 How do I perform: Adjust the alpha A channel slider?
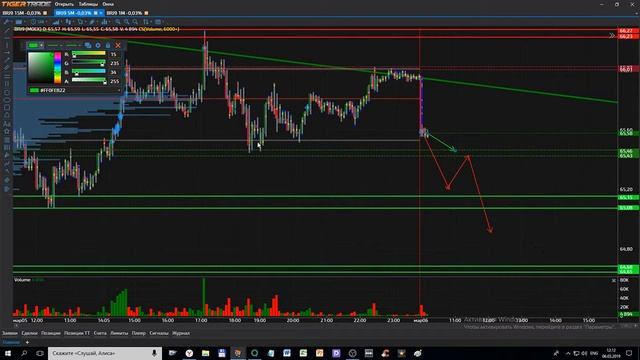(89, 81)
